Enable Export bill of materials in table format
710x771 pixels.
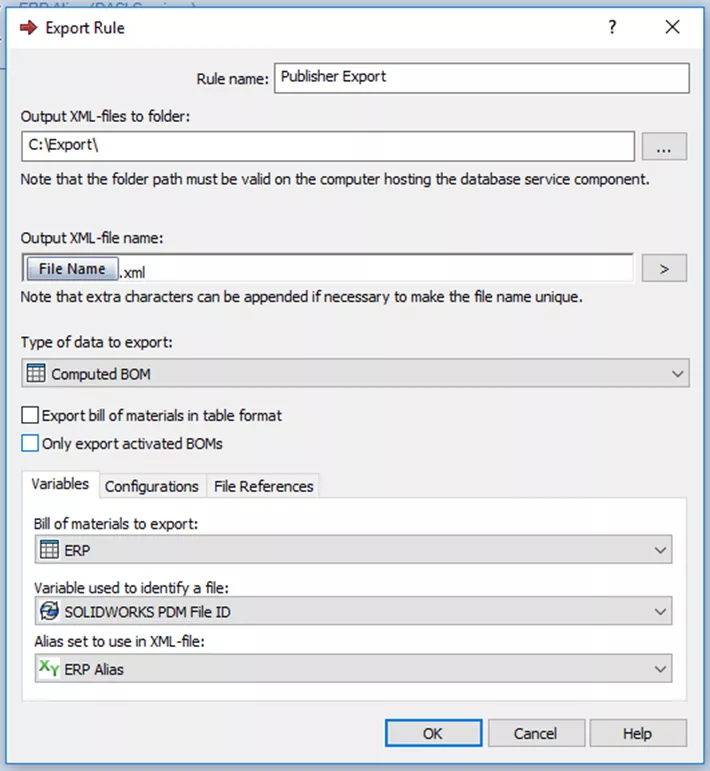pyautogui.click(x=30, y=415)
